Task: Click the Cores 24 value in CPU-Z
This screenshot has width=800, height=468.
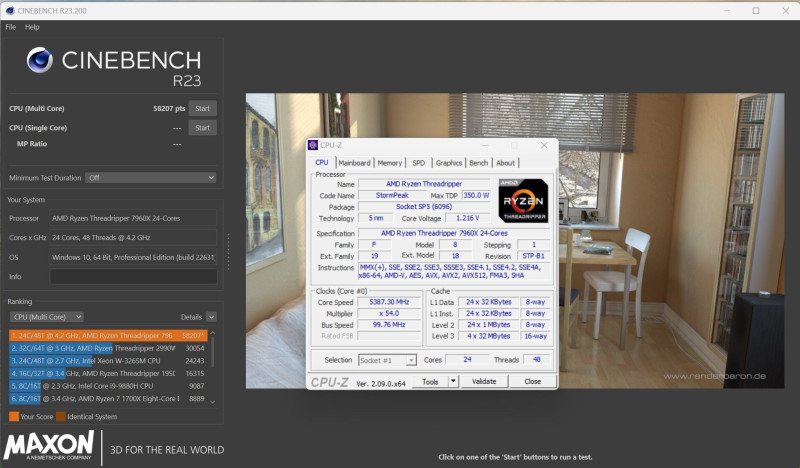Action: tap(467, 360)
